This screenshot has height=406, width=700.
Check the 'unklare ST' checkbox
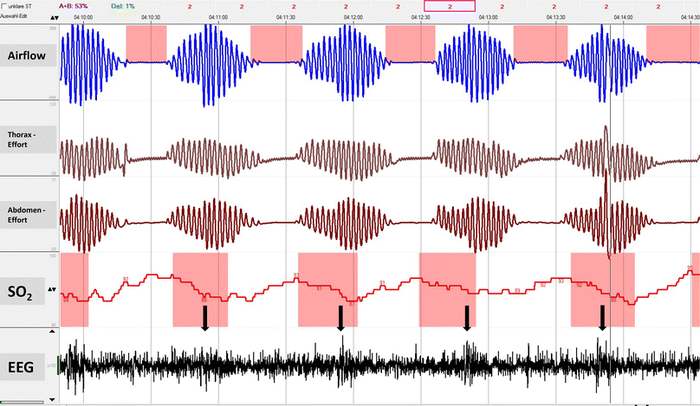pos(5,6)
